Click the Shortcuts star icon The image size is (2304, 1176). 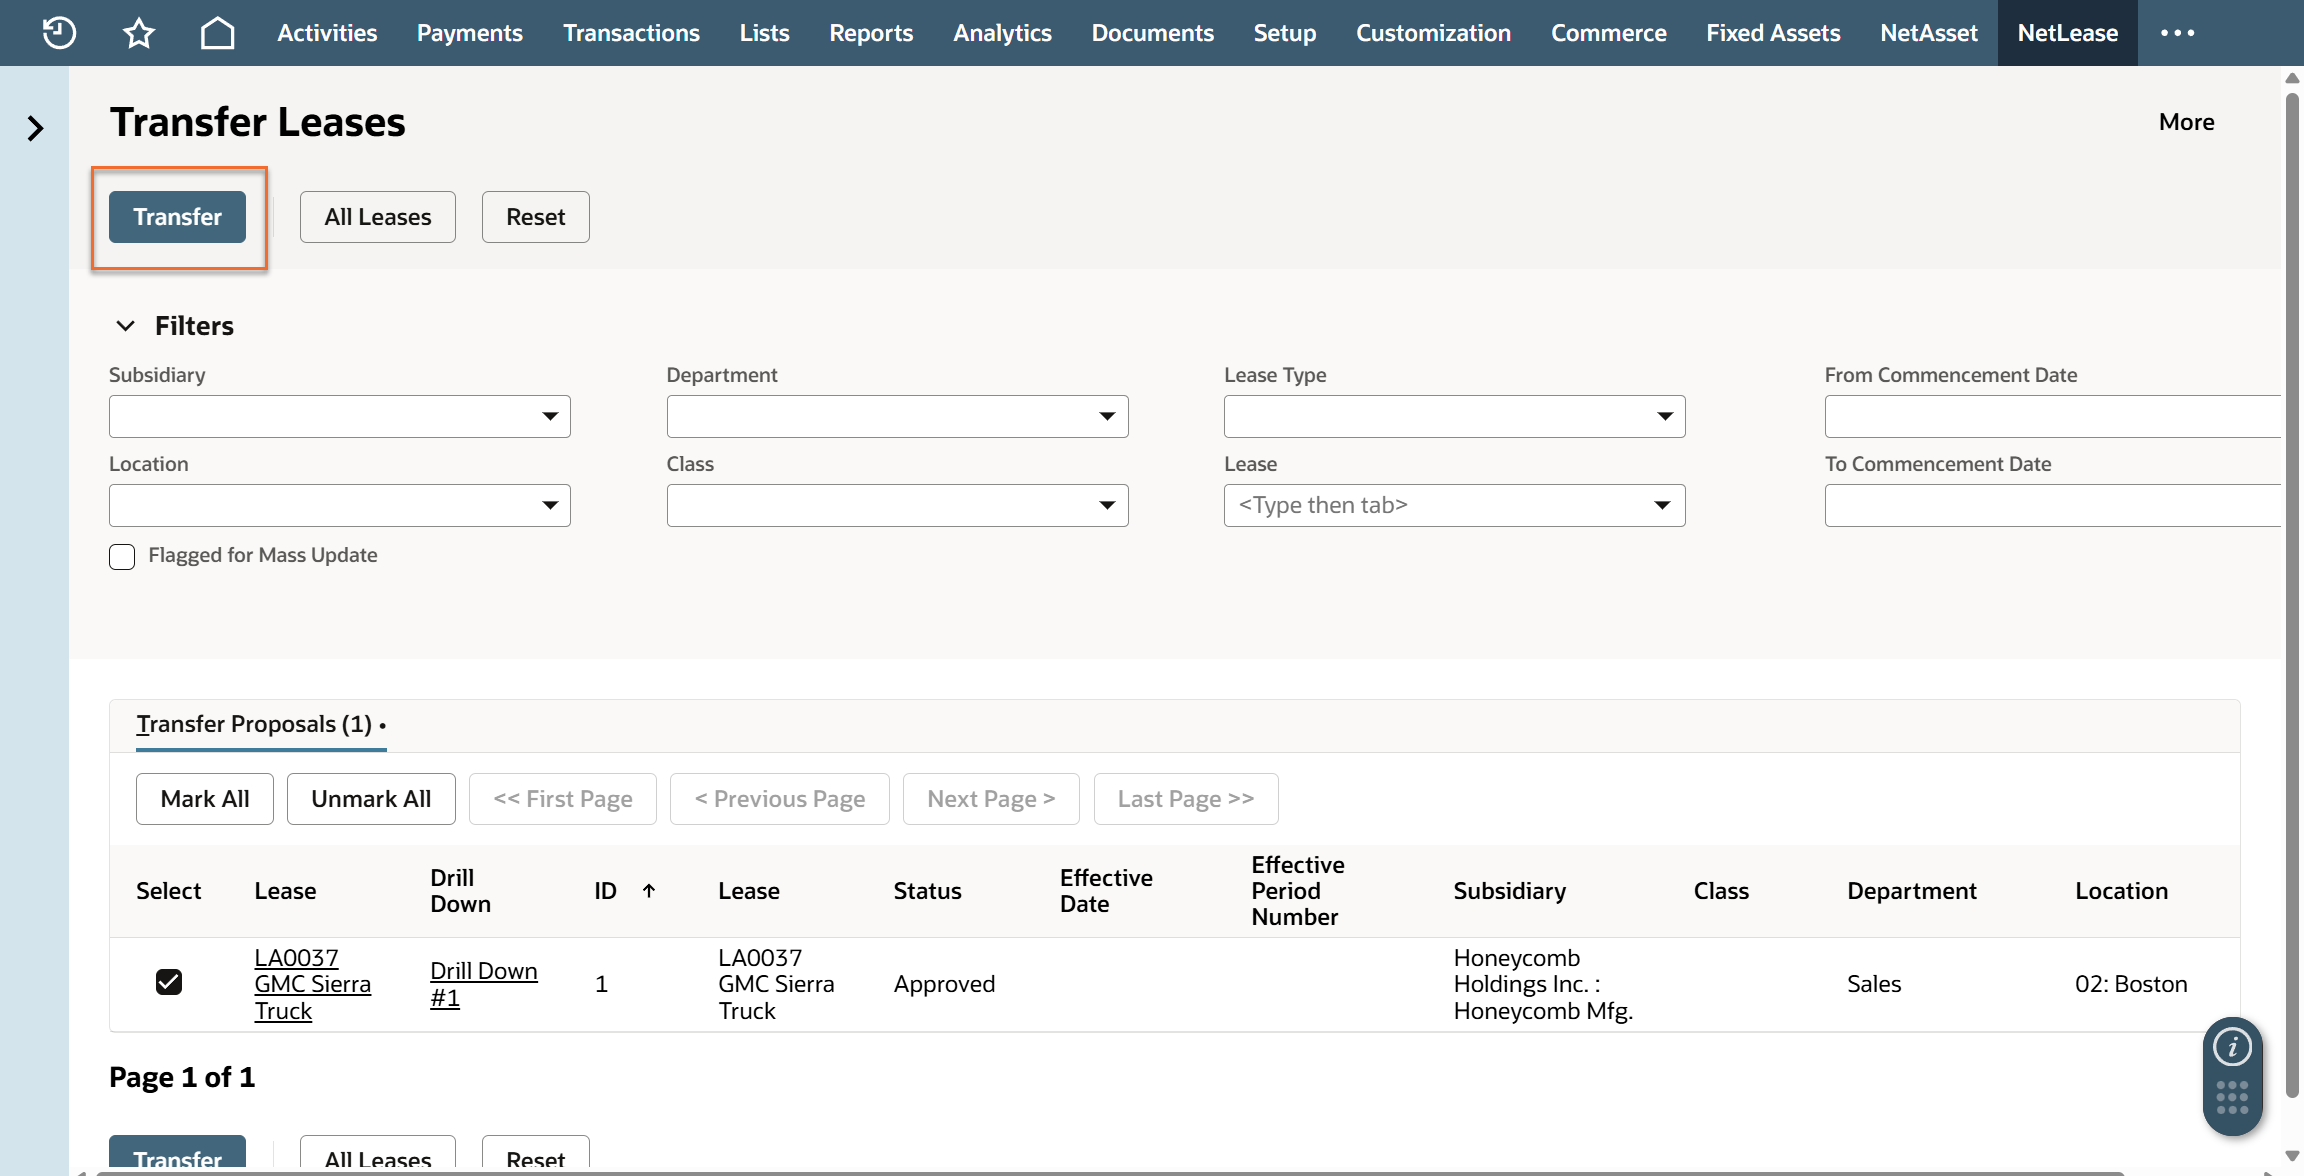tap(139, 33)
